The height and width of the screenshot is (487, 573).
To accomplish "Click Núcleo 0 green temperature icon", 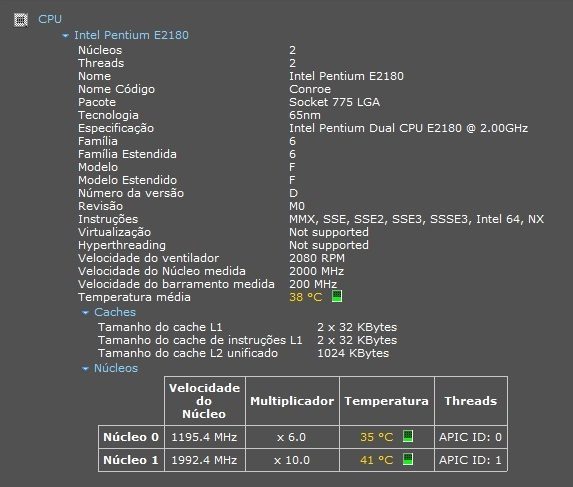I will 408,436.
